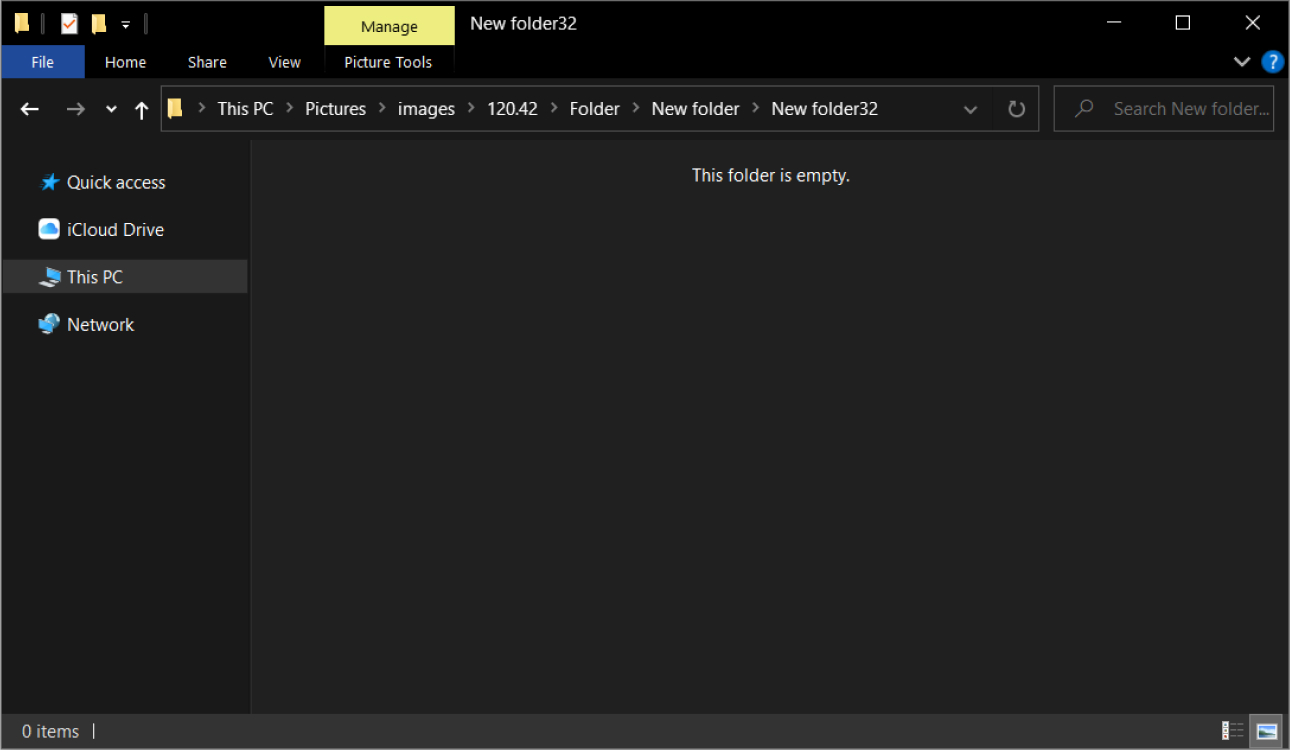Open the Customize Quick Access Toolbar dropdown

click(x=126, y=23)
